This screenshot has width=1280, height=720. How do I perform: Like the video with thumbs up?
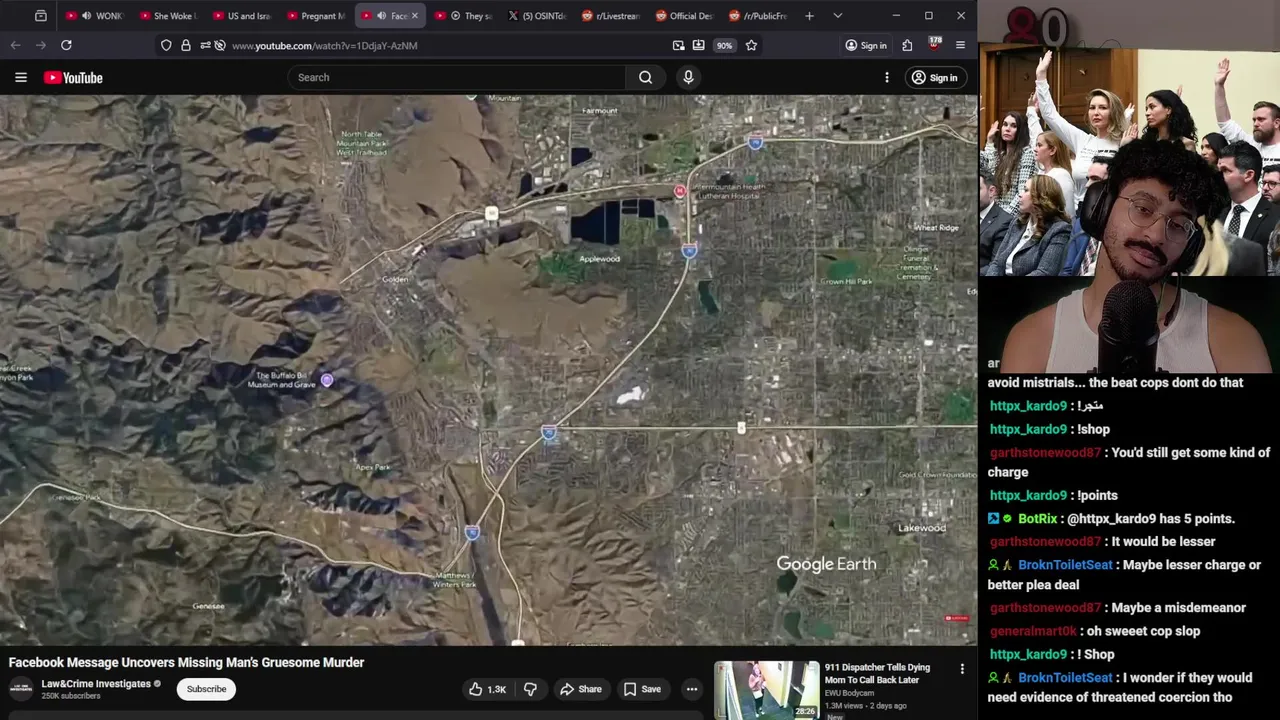point(487,689)
